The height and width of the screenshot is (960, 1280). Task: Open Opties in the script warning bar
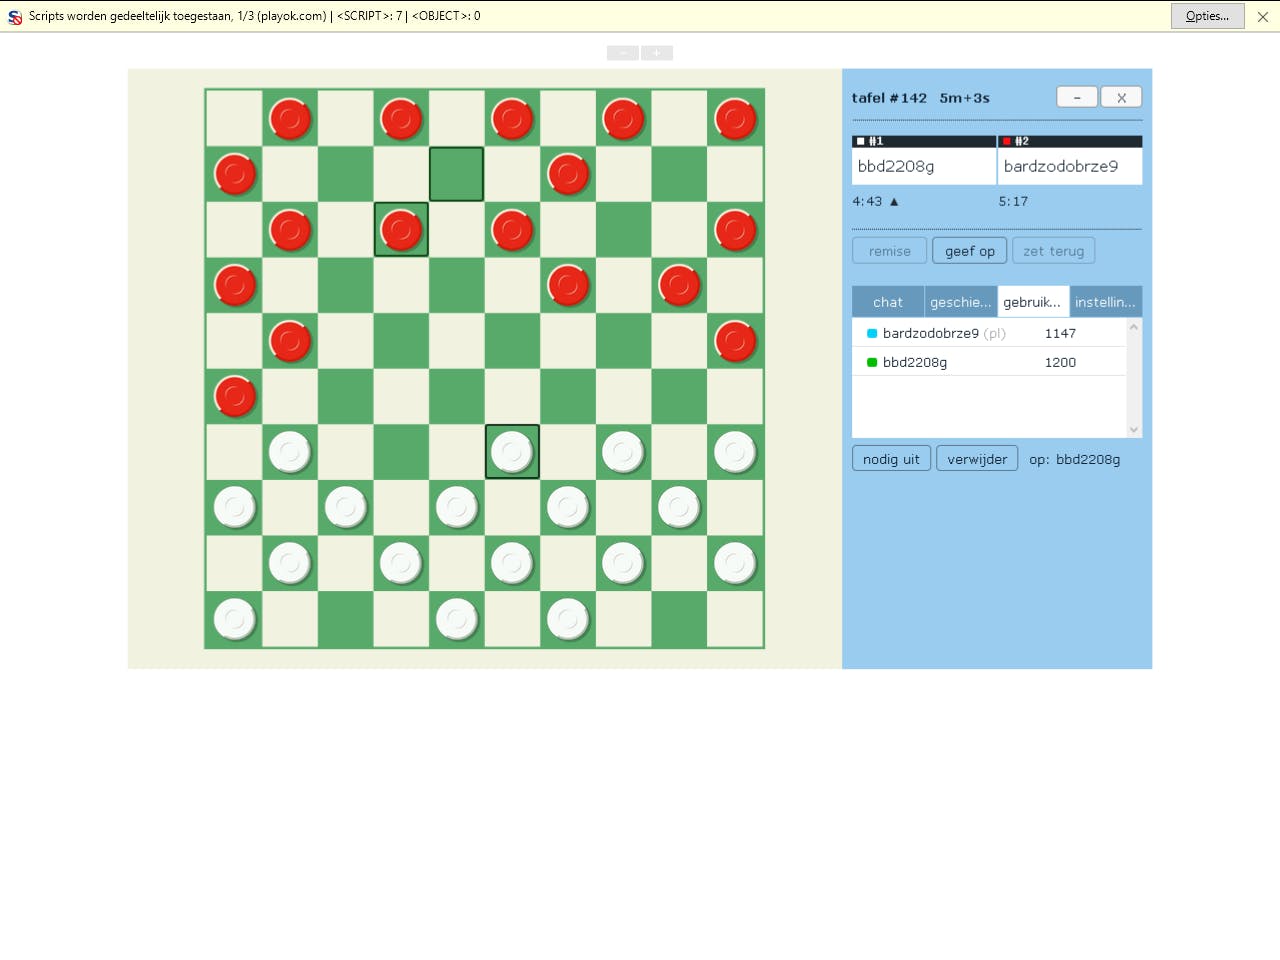[x=1207, y=16]
